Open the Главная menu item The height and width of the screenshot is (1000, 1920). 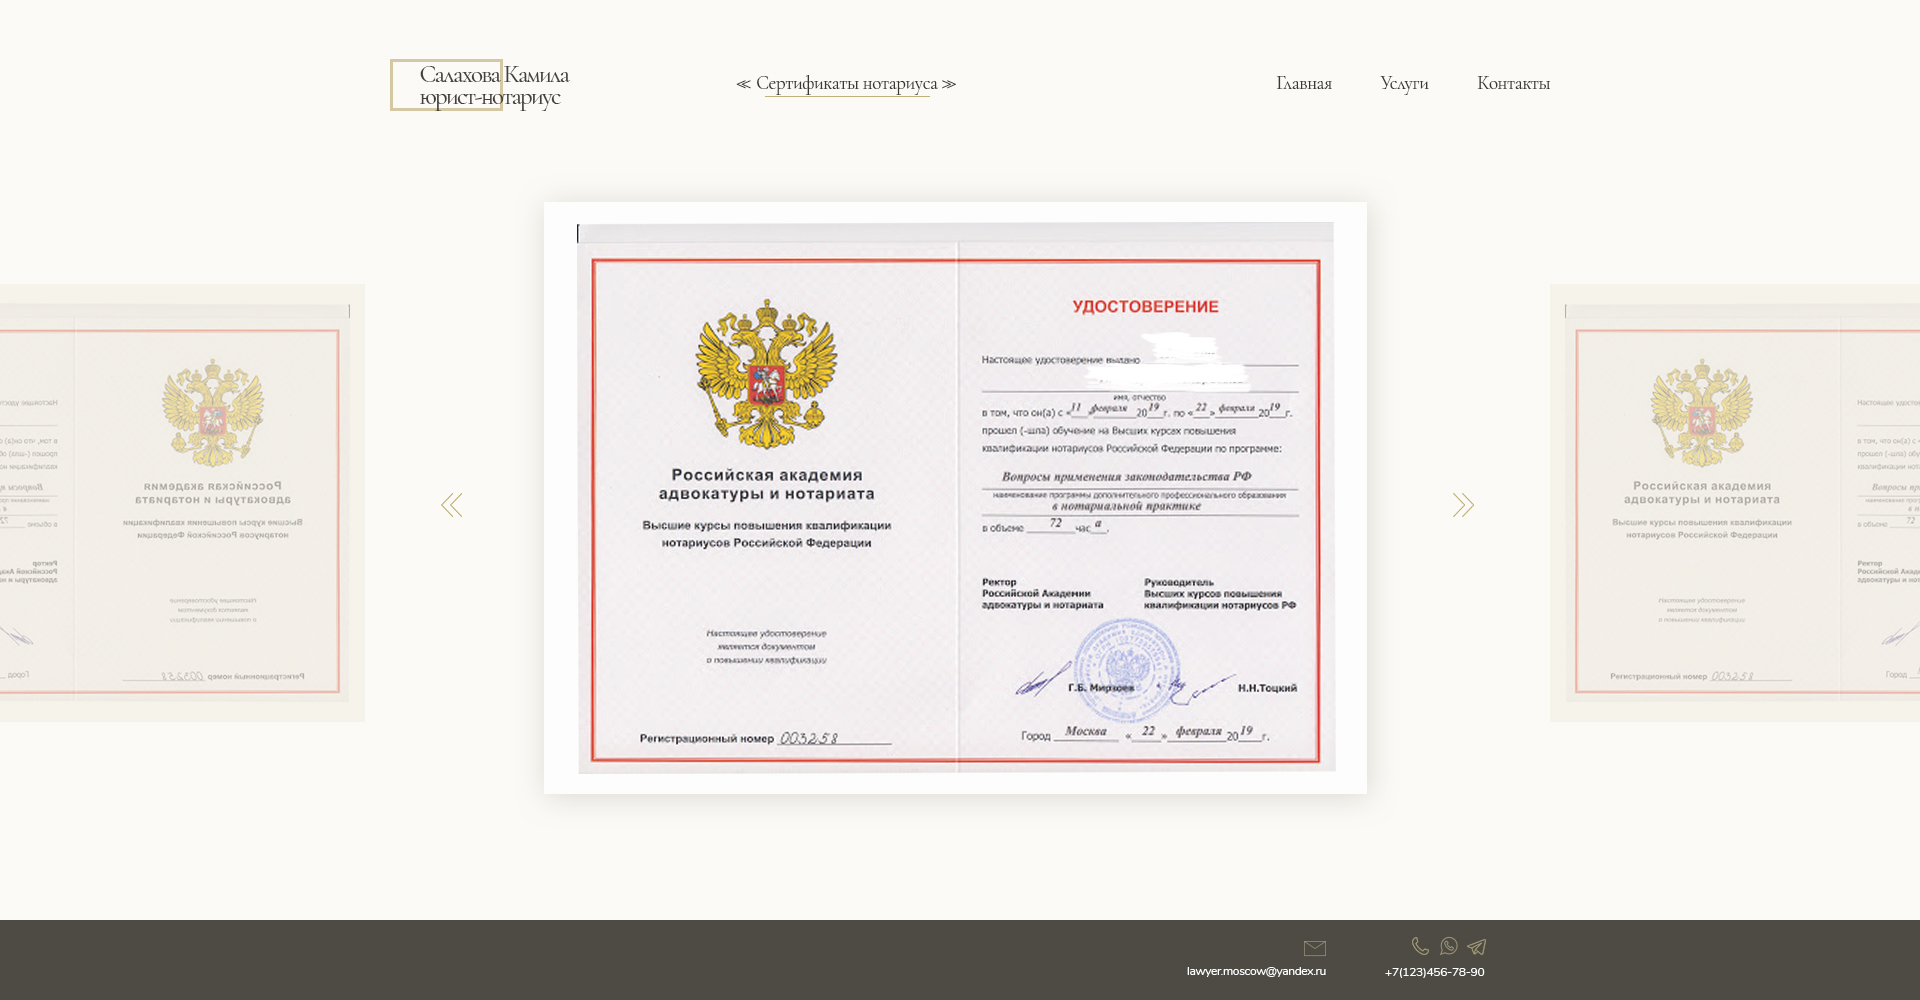pyautogui.click(x=1304, y=83)
